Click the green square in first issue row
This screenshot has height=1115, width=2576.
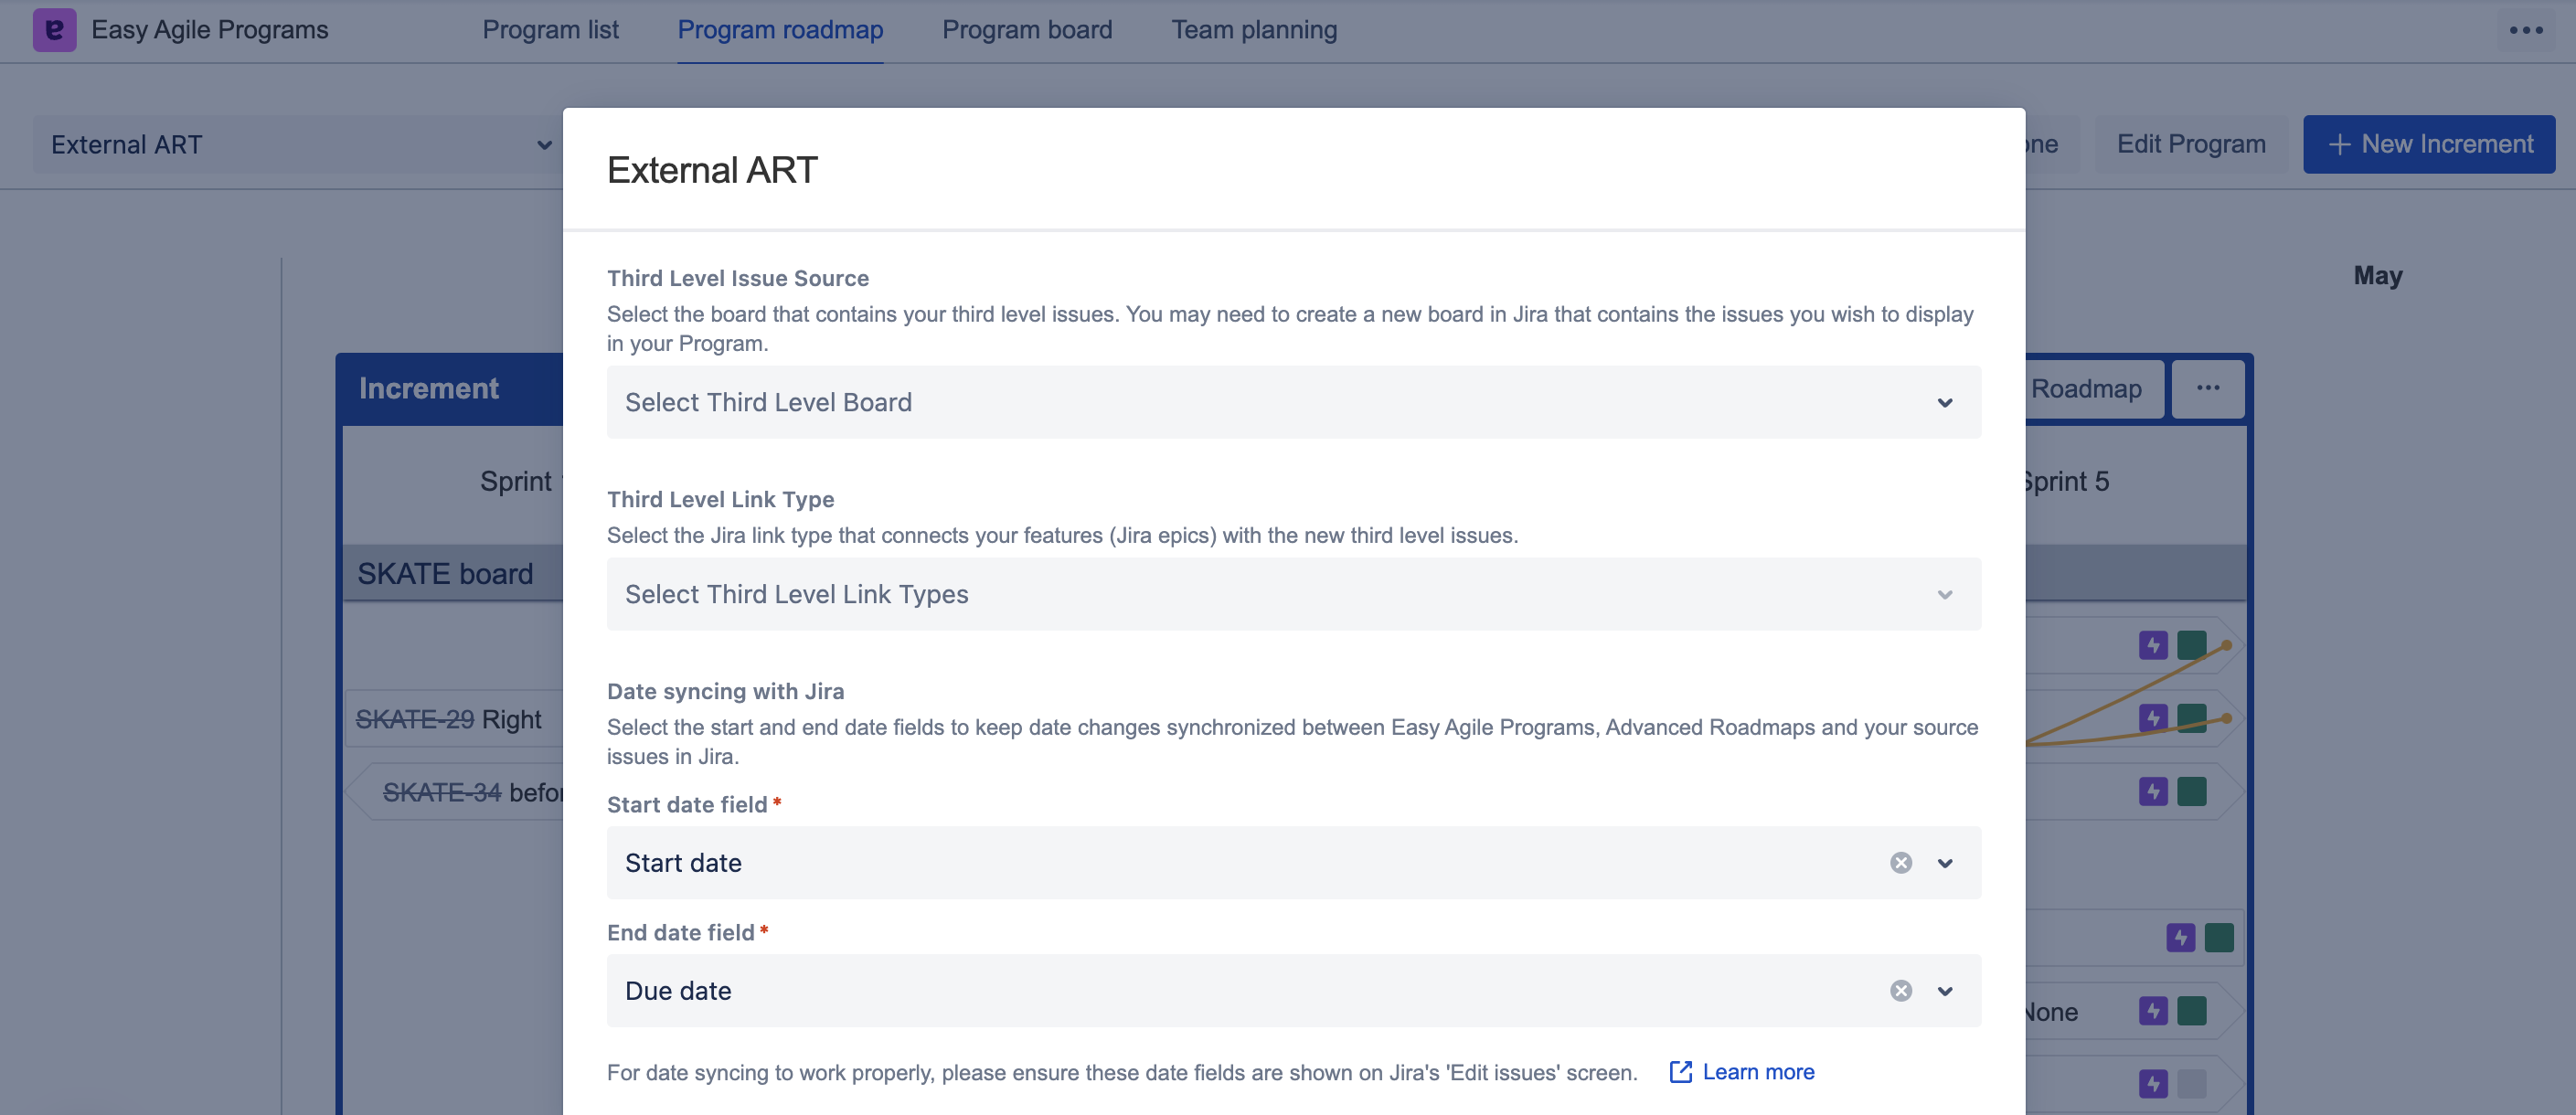[2191, 645]
